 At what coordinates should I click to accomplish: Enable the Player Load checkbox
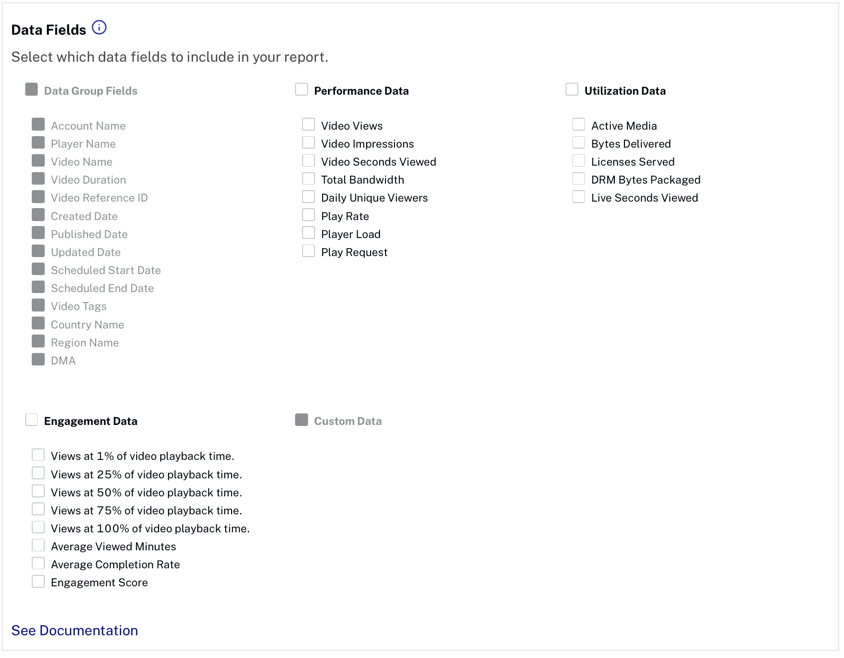(308, 233)
